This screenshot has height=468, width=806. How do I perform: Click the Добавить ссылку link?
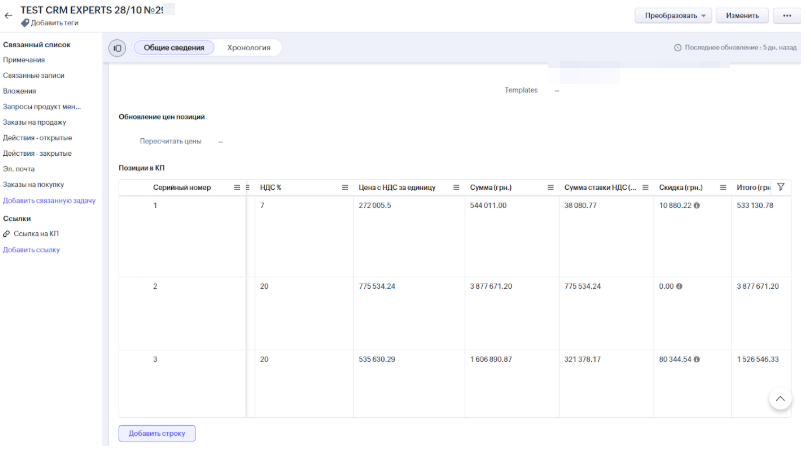pyautogui.click(x=31, y=250)
